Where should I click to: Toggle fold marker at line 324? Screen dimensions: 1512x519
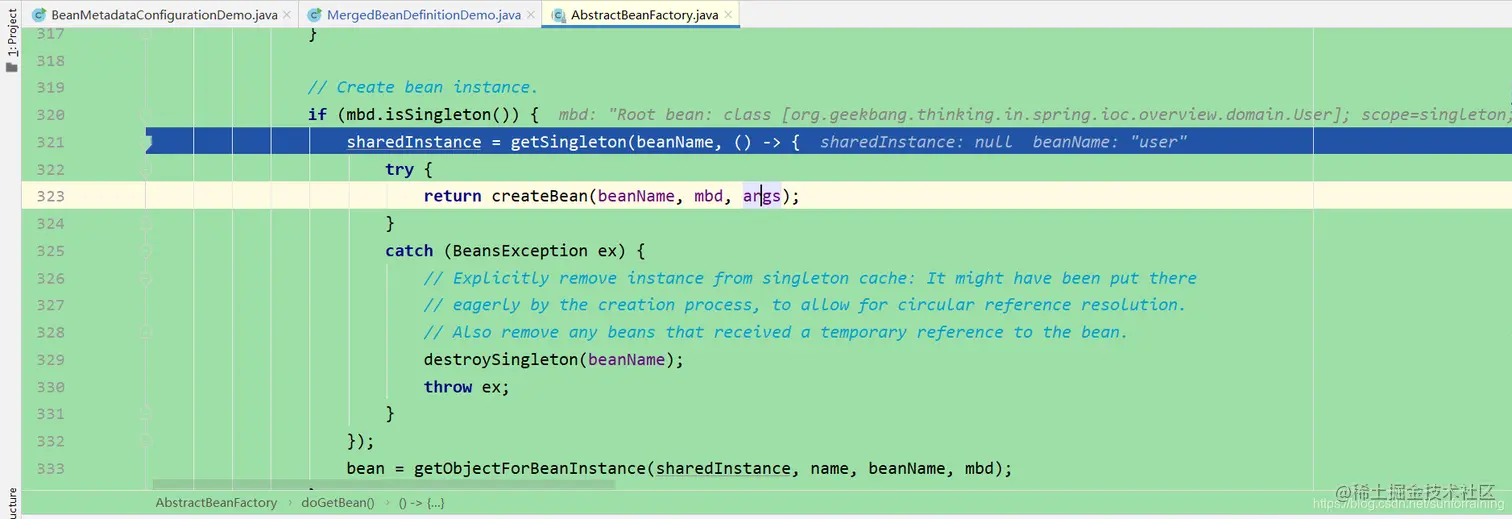[x=146, y=223]
